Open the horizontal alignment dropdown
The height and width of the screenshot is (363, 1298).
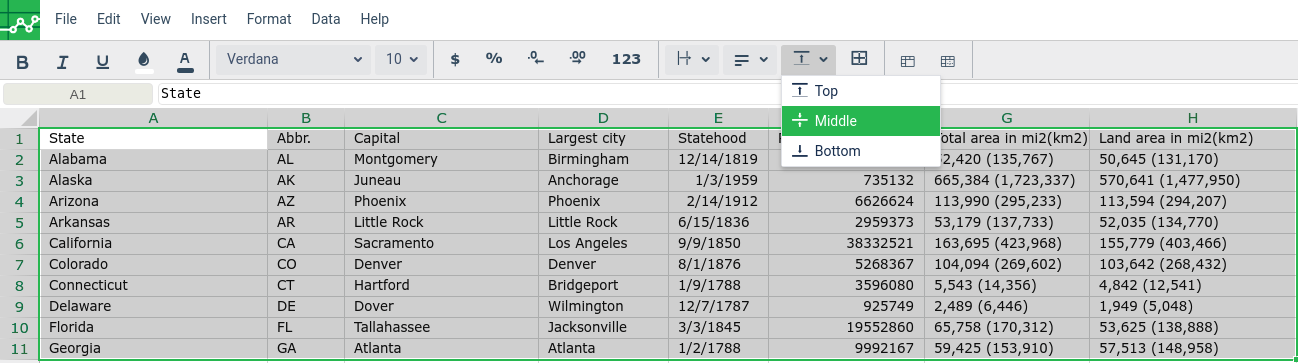pyautogui.click(x=751, y=59)
